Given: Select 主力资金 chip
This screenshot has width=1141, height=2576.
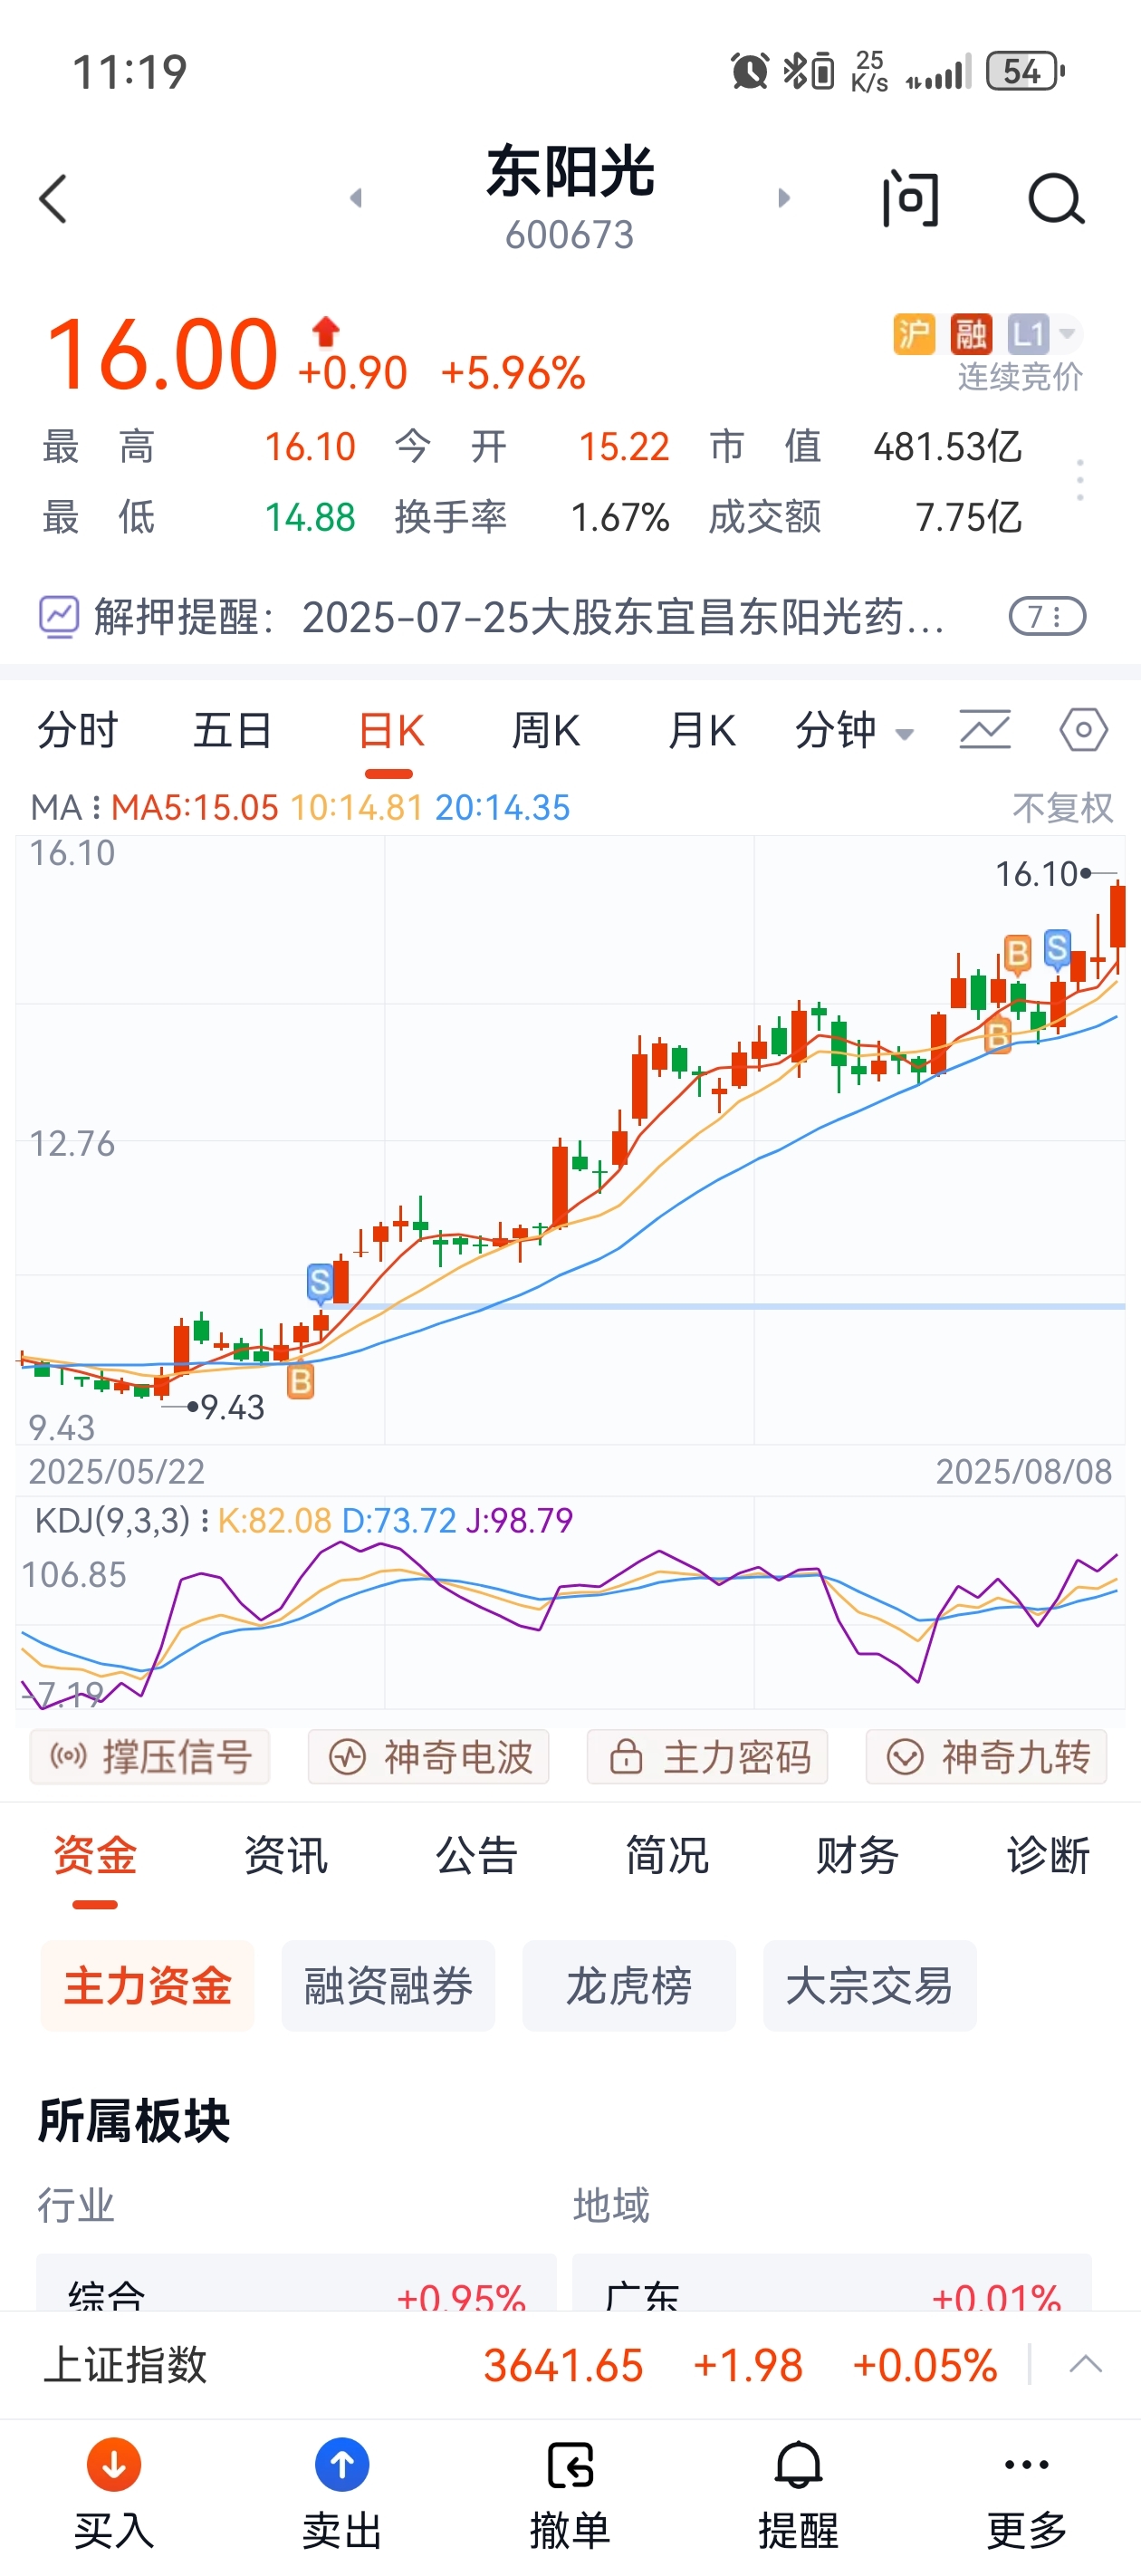Looking at the screenshot, I should (x=148, y=1986).
